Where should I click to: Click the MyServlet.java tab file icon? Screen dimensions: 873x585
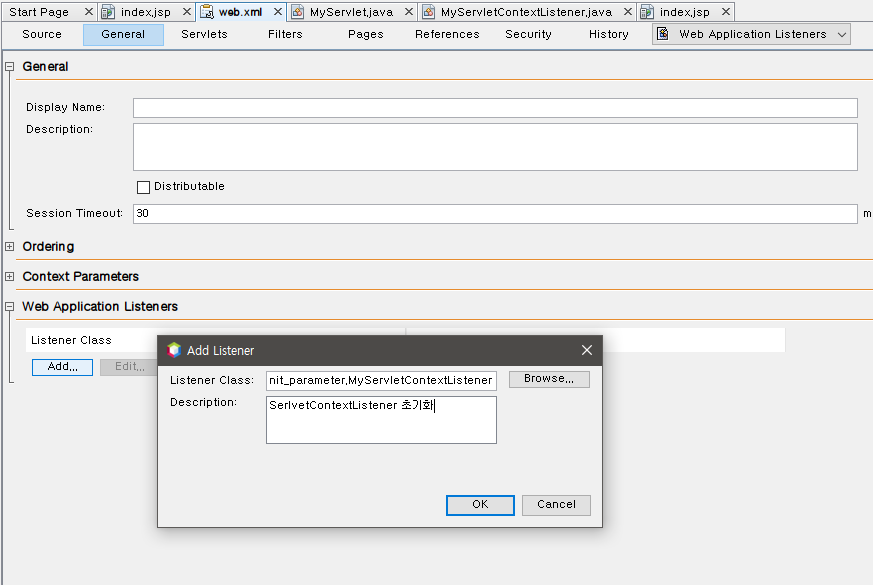coord(298,12)
